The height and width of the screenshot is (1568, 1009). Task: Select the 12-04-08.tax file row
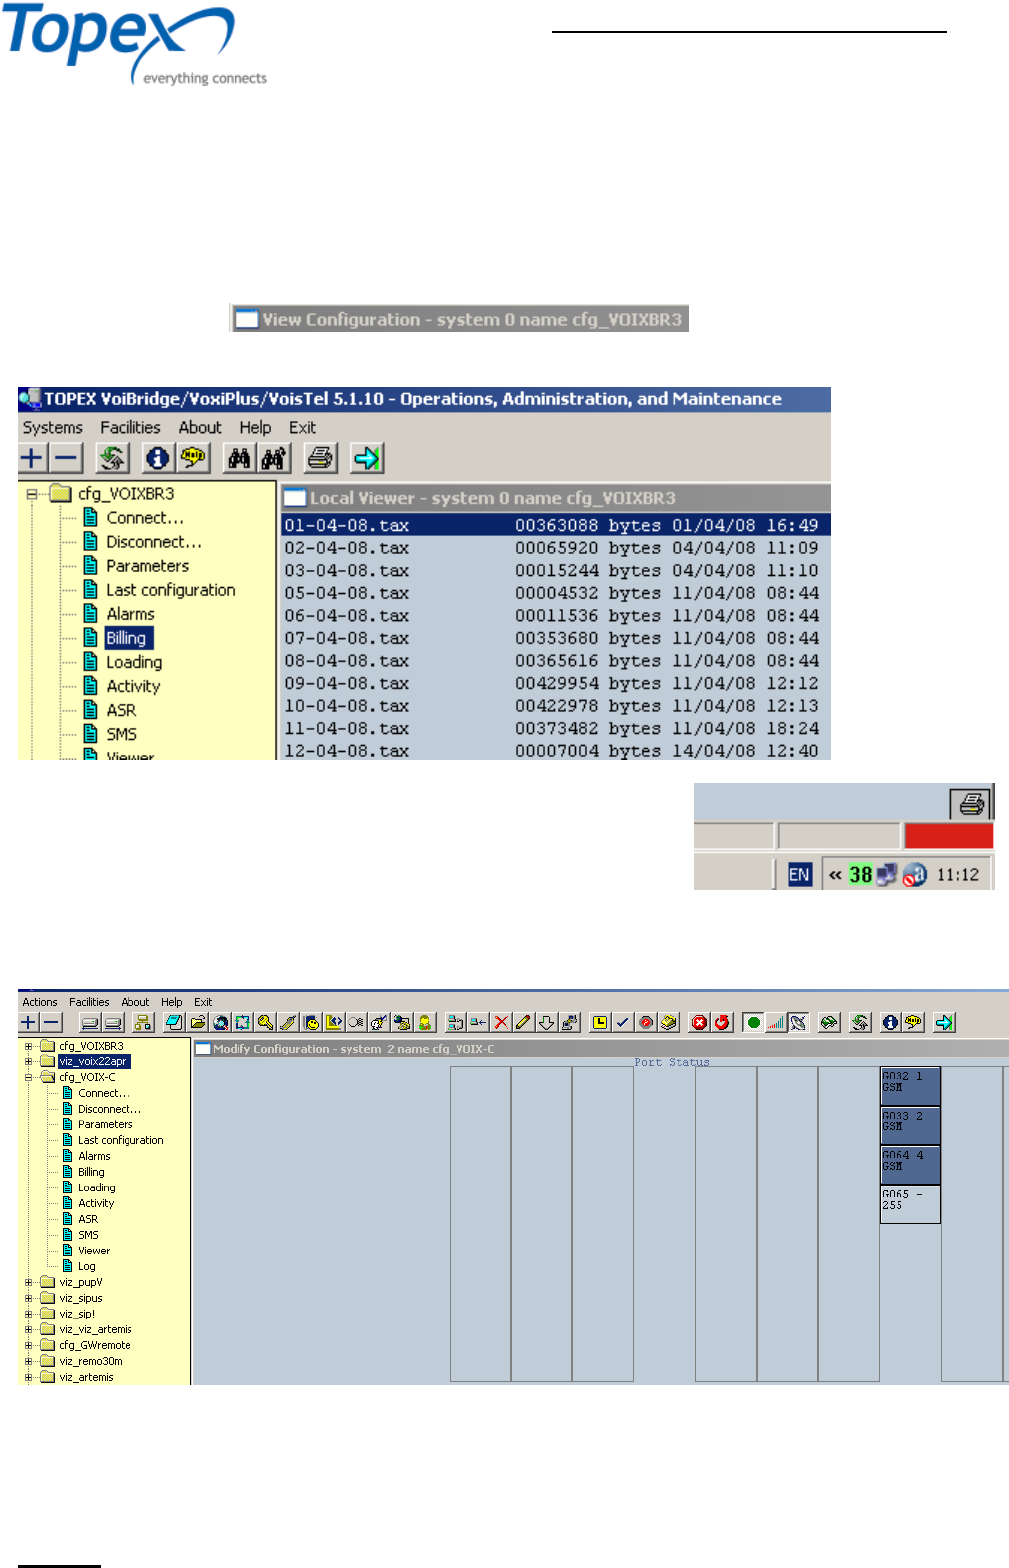click(x=555, y=751)
